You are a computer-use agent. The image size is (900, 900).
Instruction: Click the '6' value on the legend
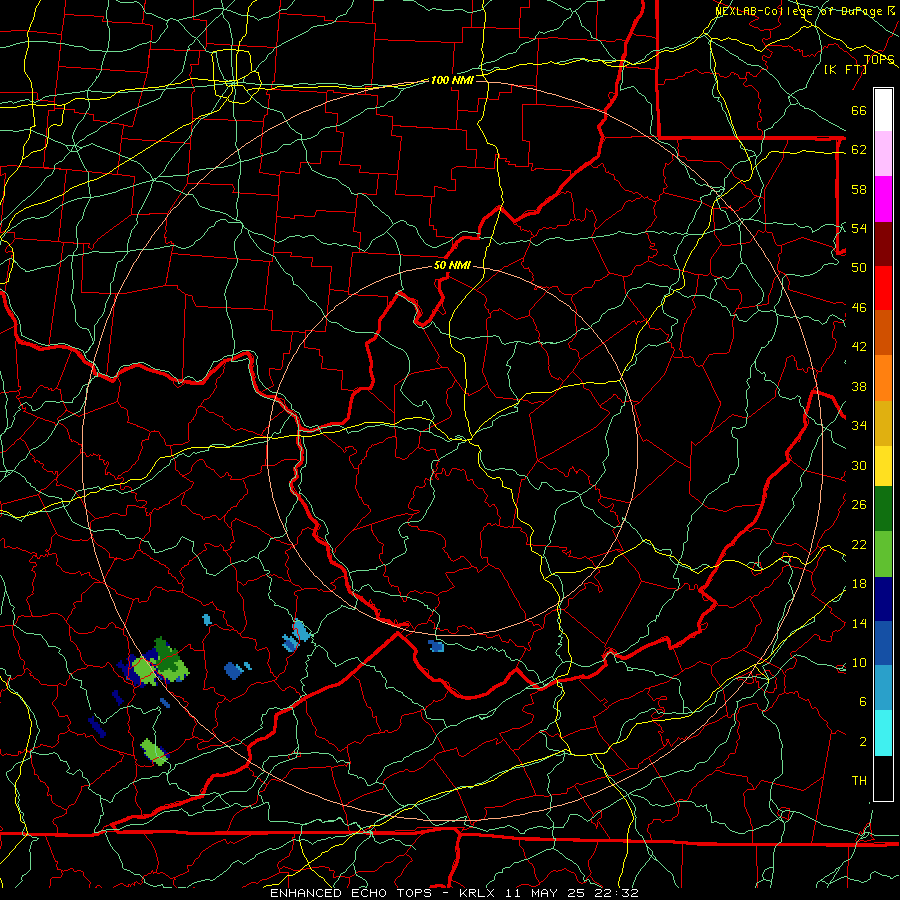coord(863,702)
